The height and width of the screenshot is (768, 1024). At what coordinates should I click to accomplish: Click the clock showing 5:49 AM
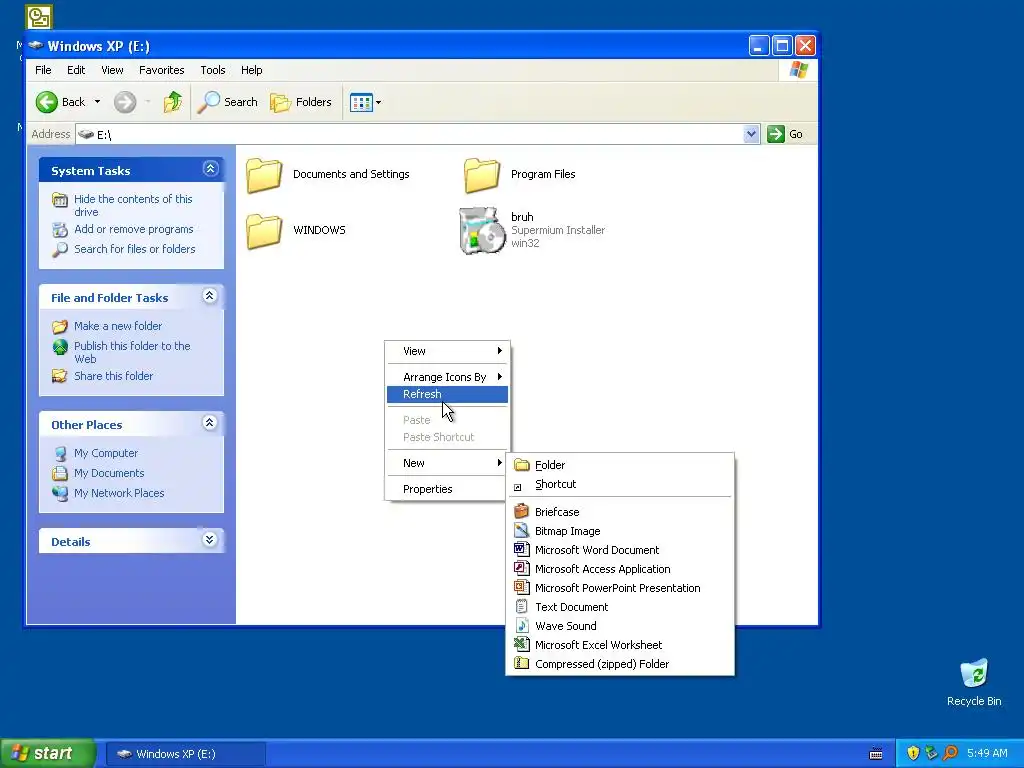tap(987, 754)
